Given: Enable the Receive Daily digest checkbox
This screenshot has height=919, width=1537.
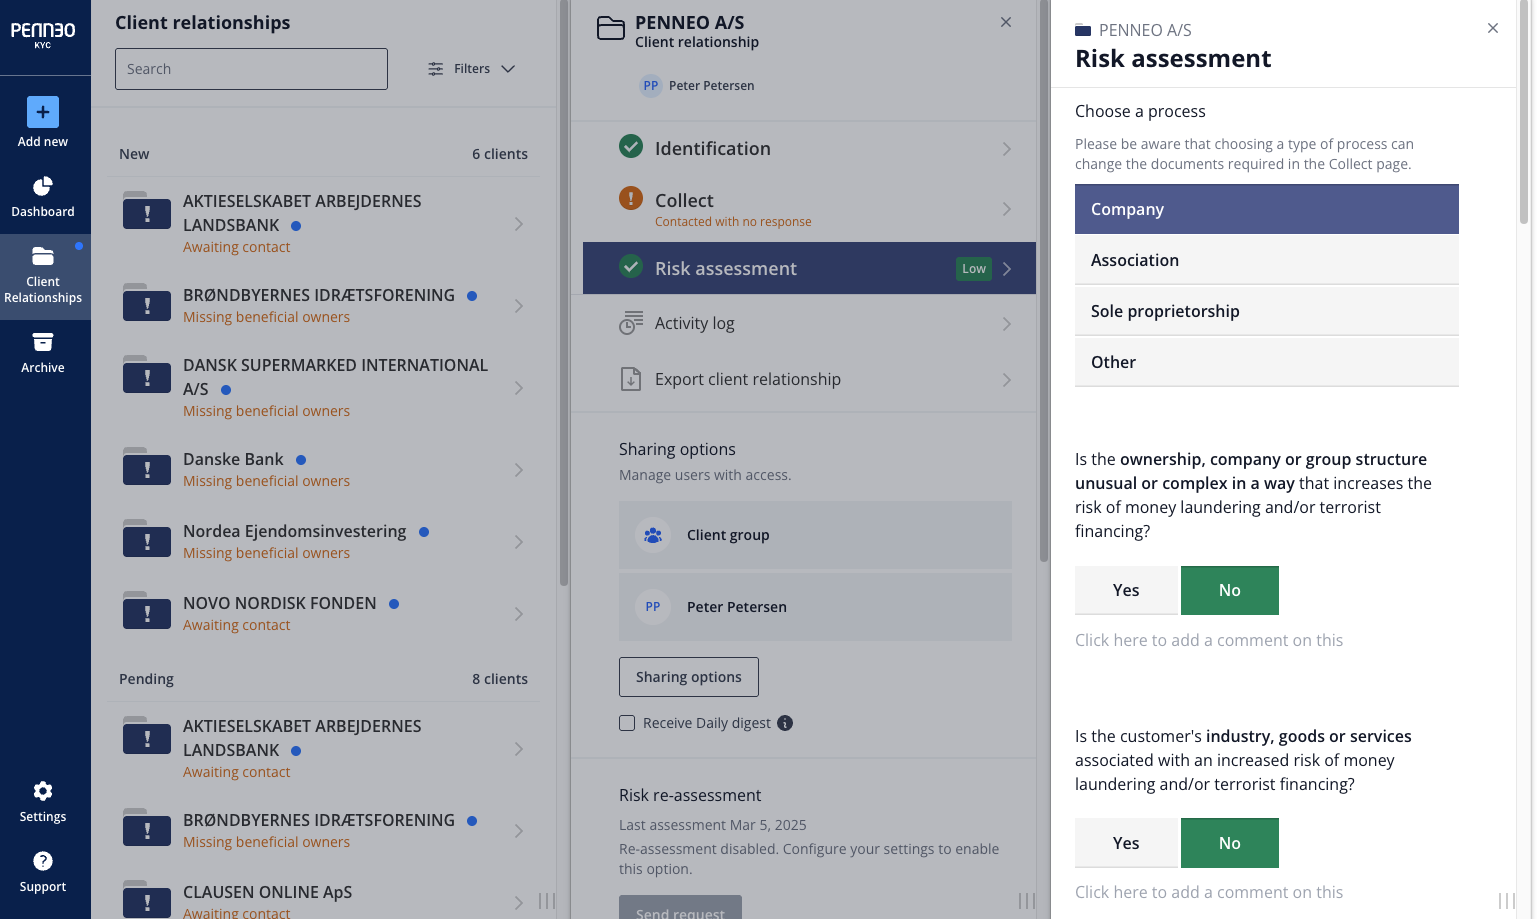Looking at the screenshot, I should 627,723.
